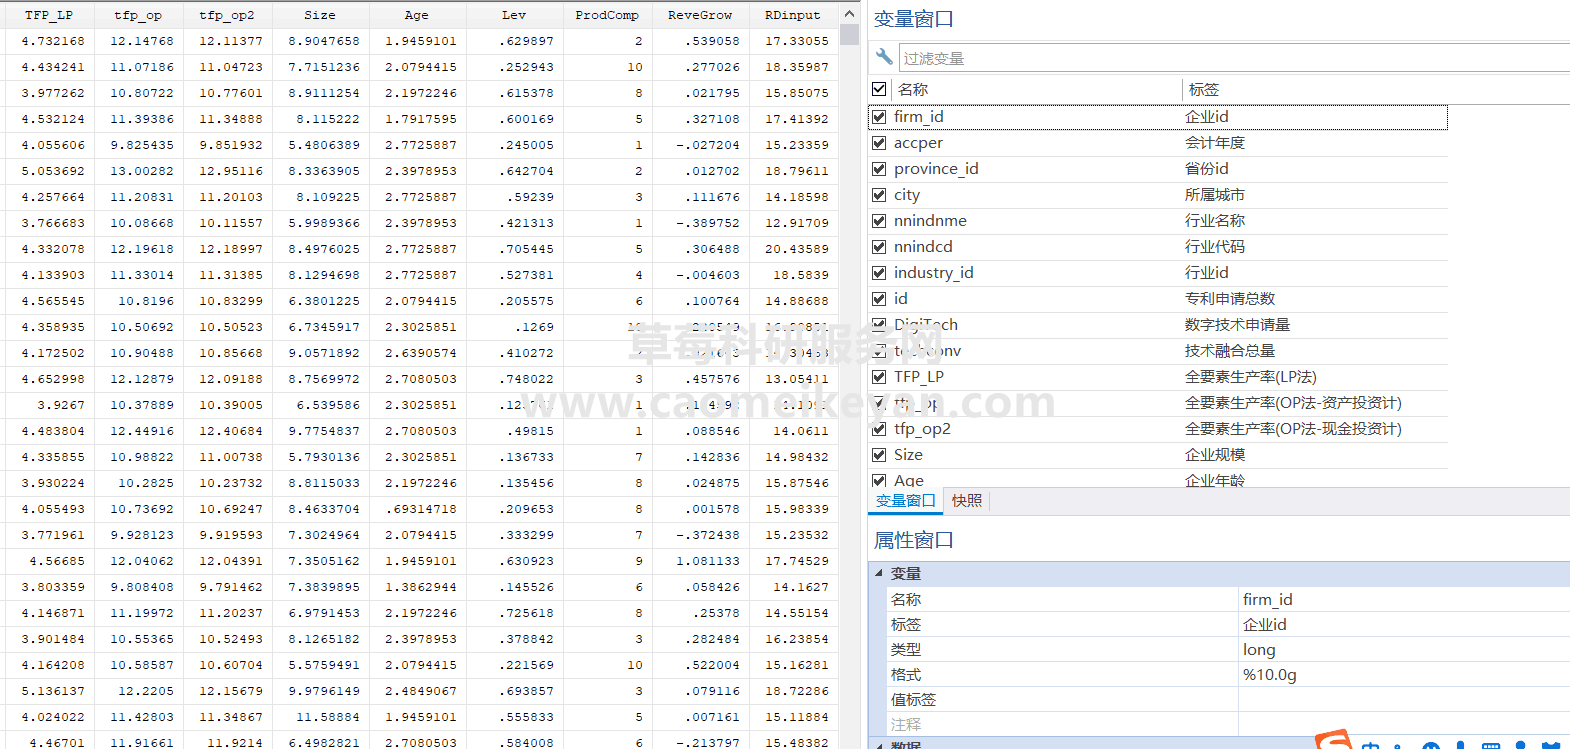Click the label 专利申请总数

point(1230,299)
